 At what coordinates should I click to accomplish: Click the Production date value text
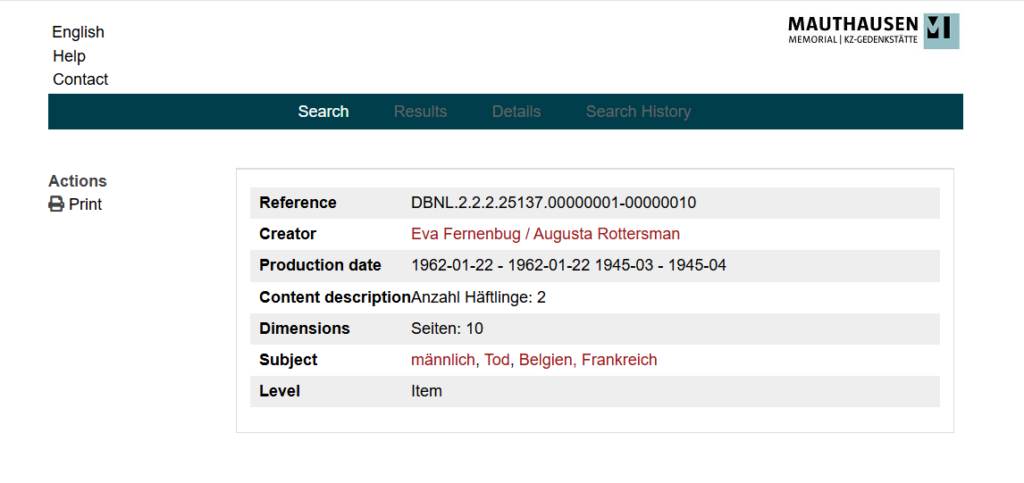(x=569, y=266)
